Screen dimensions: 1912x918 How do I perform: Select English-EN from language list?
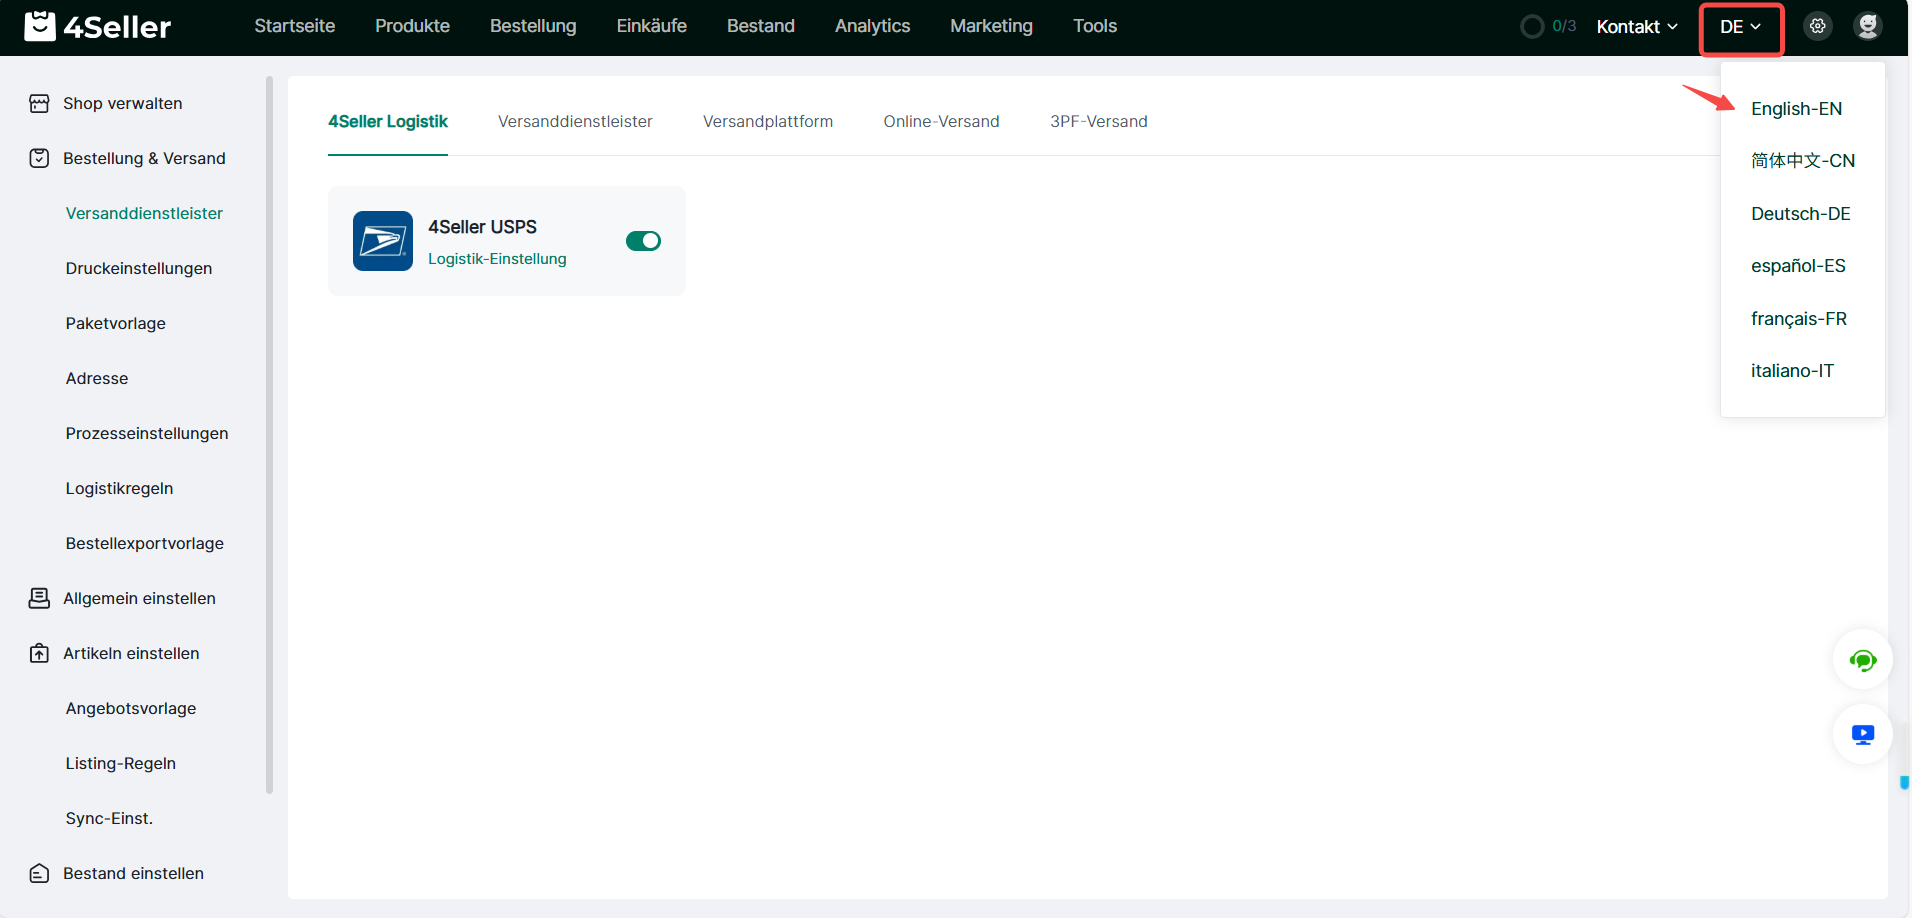click(x=1796, y=109)
